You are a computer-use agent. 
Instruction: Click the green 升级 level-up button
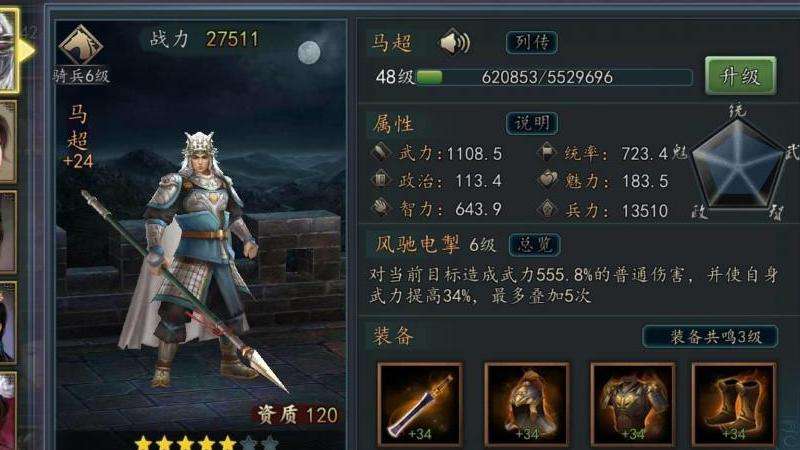click(x=740, y=76)
